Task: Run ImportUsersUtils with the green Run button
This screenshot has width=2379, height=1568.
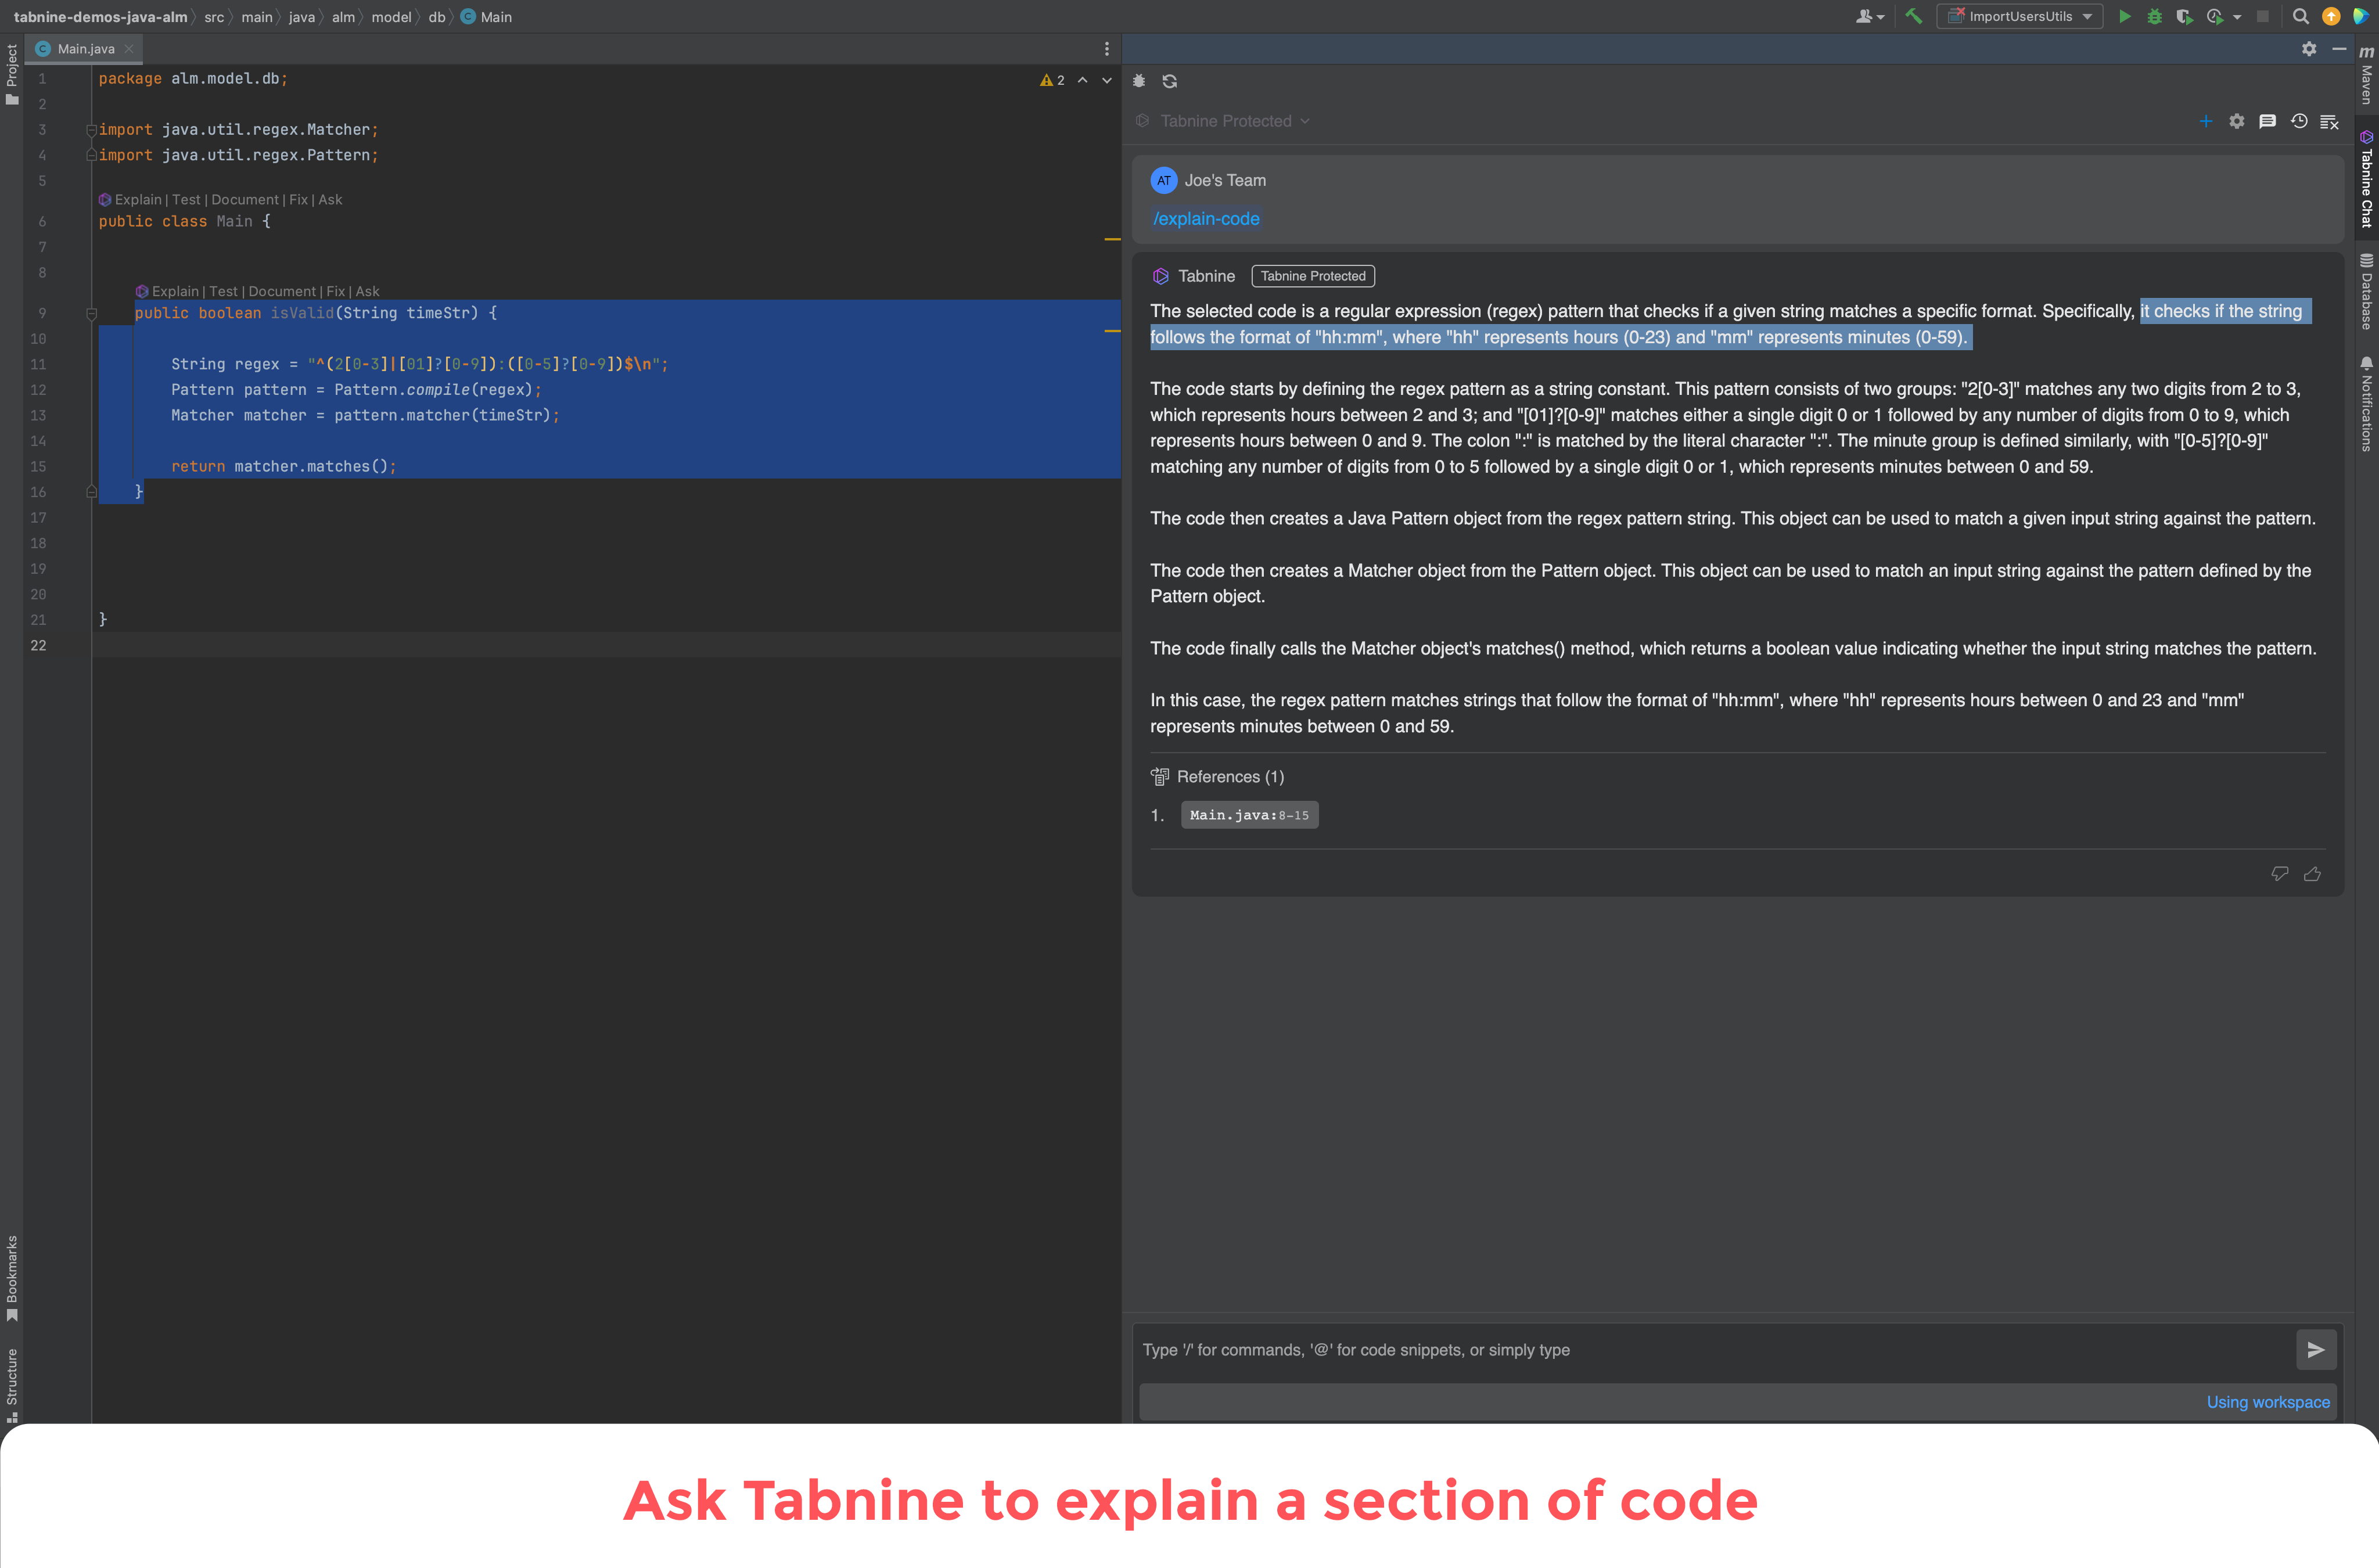Action: point(2124,17)
